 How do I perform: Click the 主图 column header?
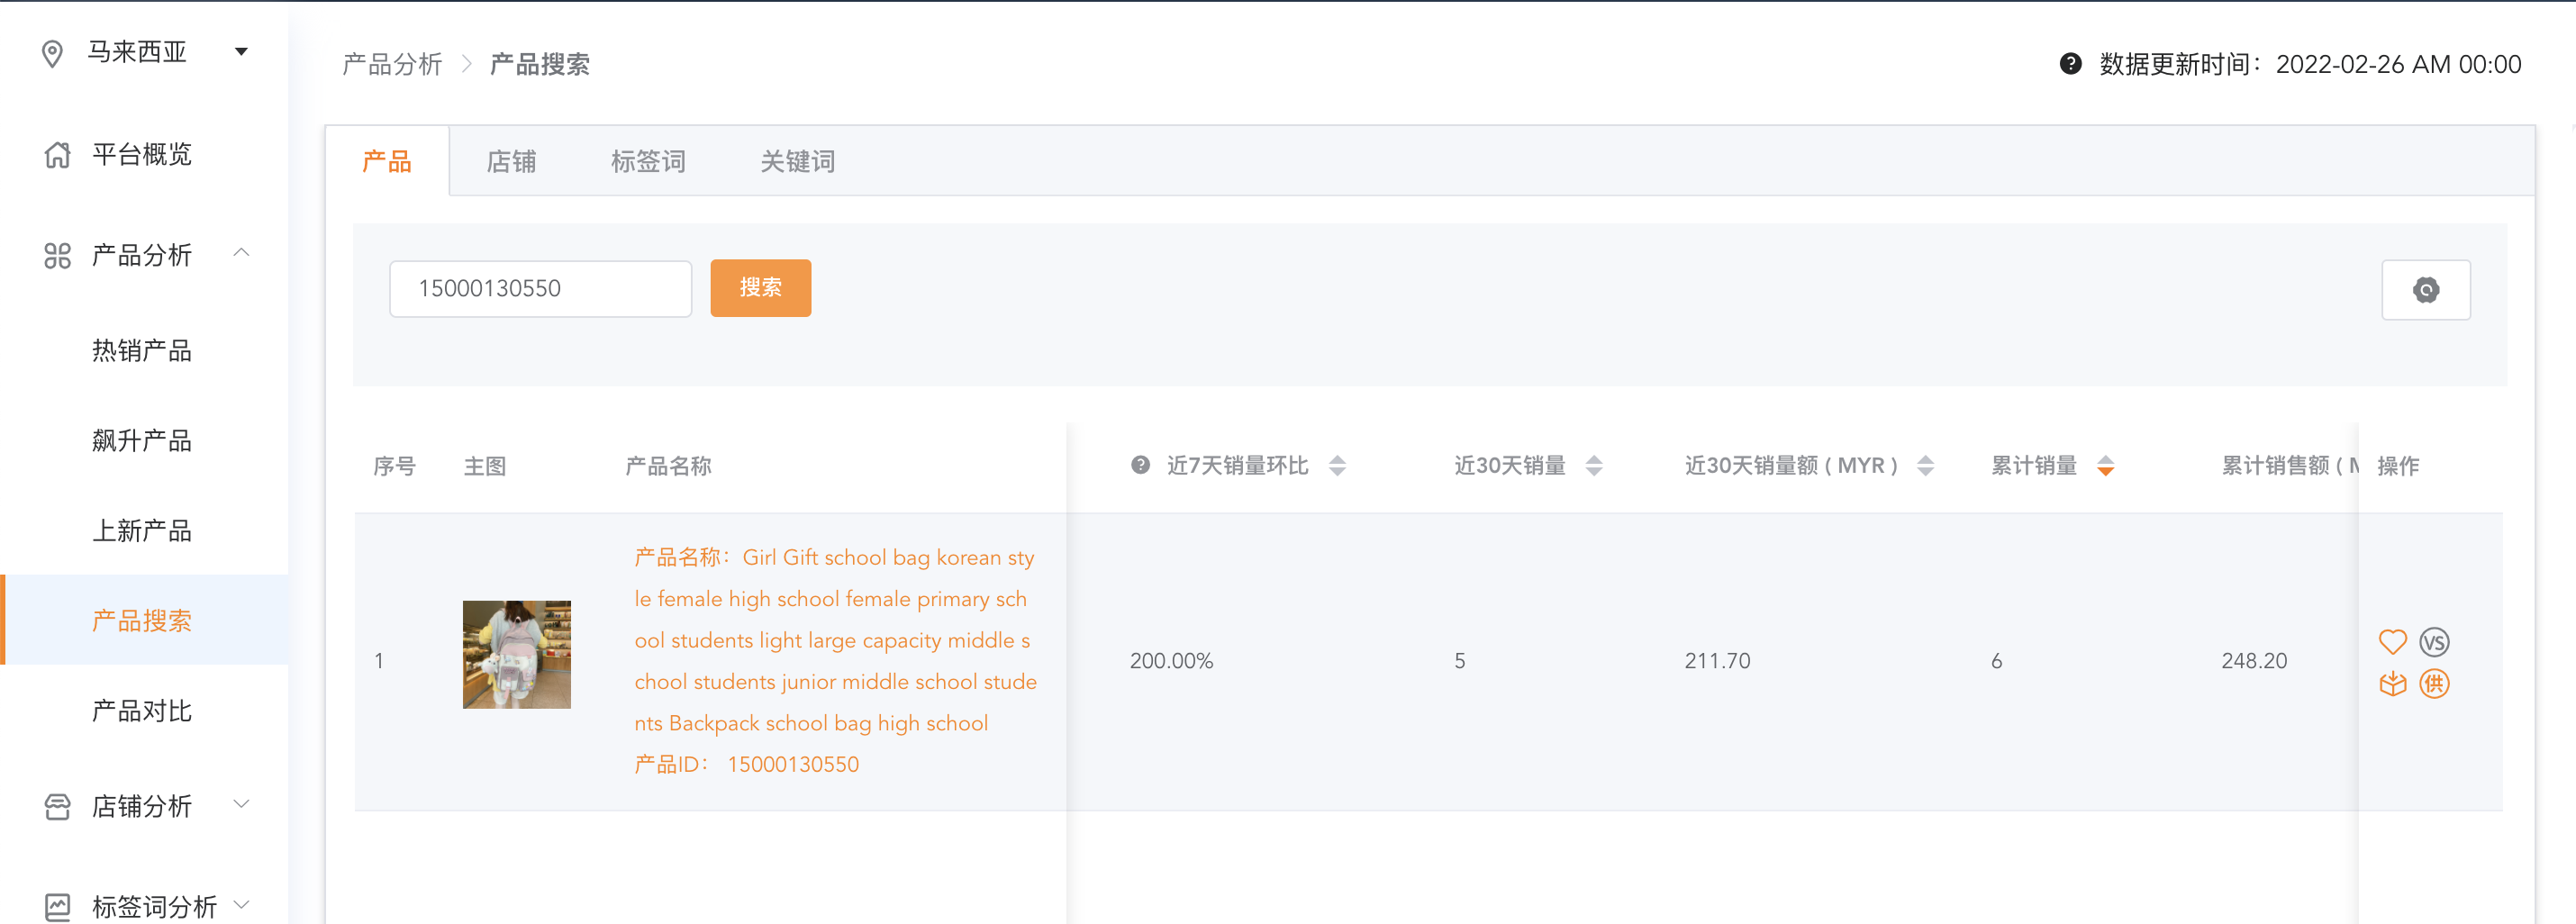pyautogui.click(x=485, y=466)
